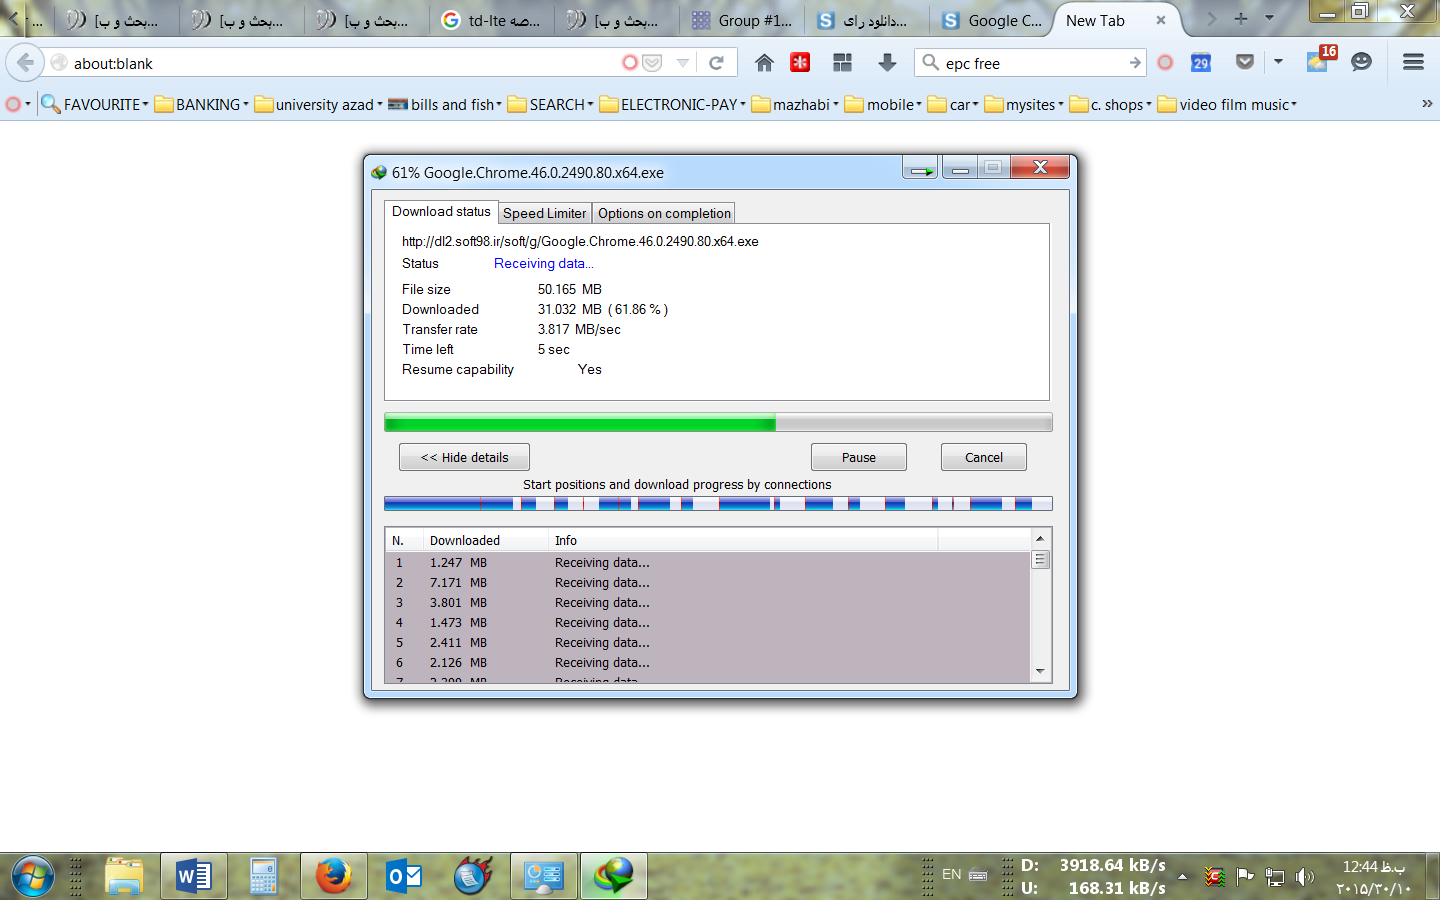Click the Opera-style red circle in the address bar
Image resolution: width=1440 pixels, height=900 pixels.
(630, 63)
